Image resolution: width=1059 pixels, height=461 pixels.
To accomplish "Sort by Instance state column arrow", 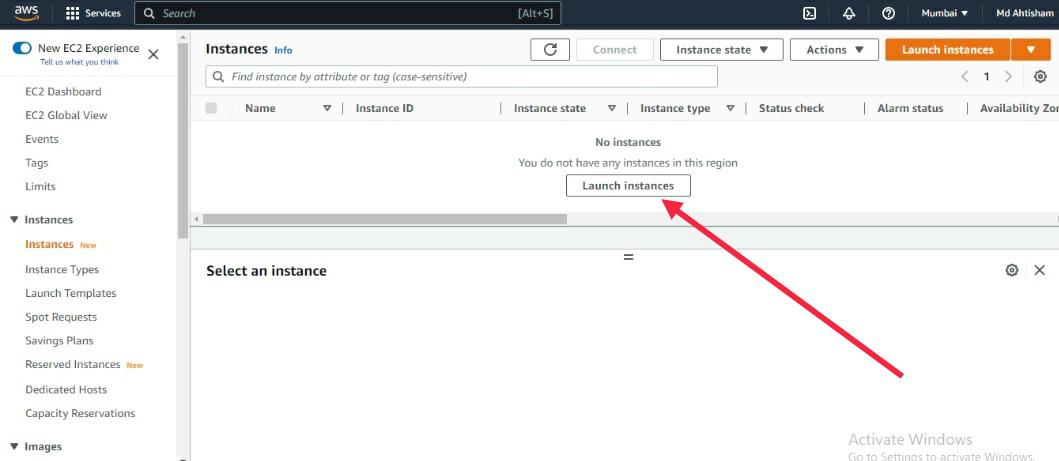I will (x=612, y=108).
